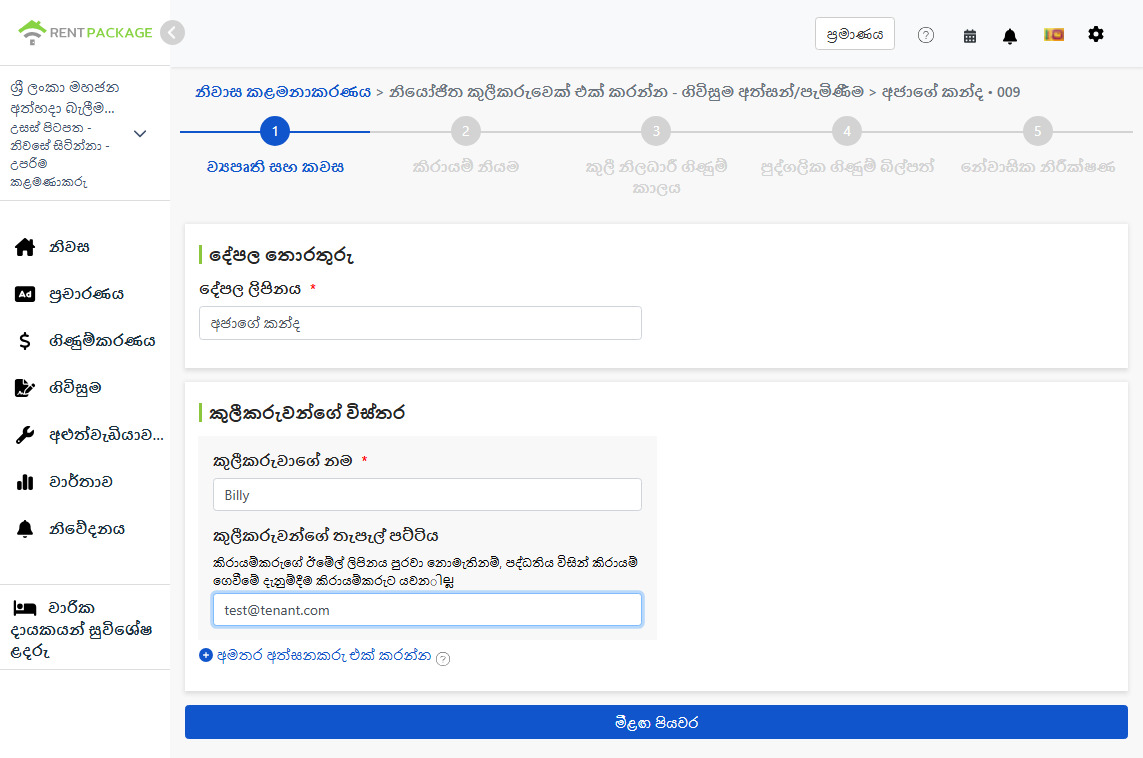Collapse the sidebar with the arrow button
This screenshot has width=1143, height=758.
point(172,33)
